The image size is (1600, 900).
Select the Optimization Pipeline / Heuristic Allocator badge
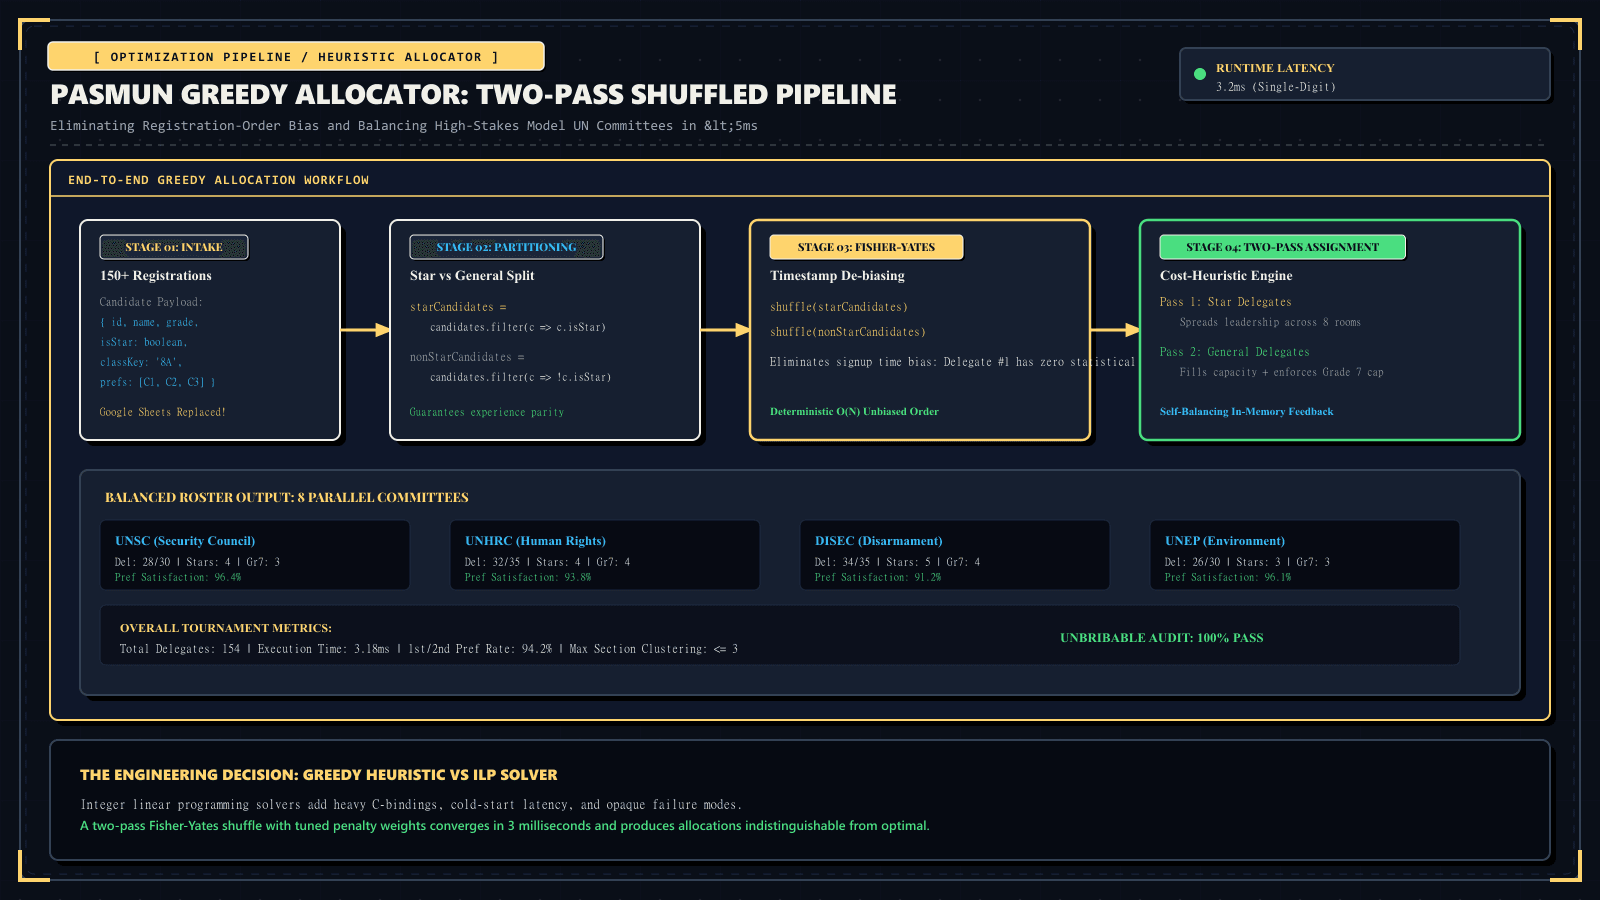coord(296,57)
